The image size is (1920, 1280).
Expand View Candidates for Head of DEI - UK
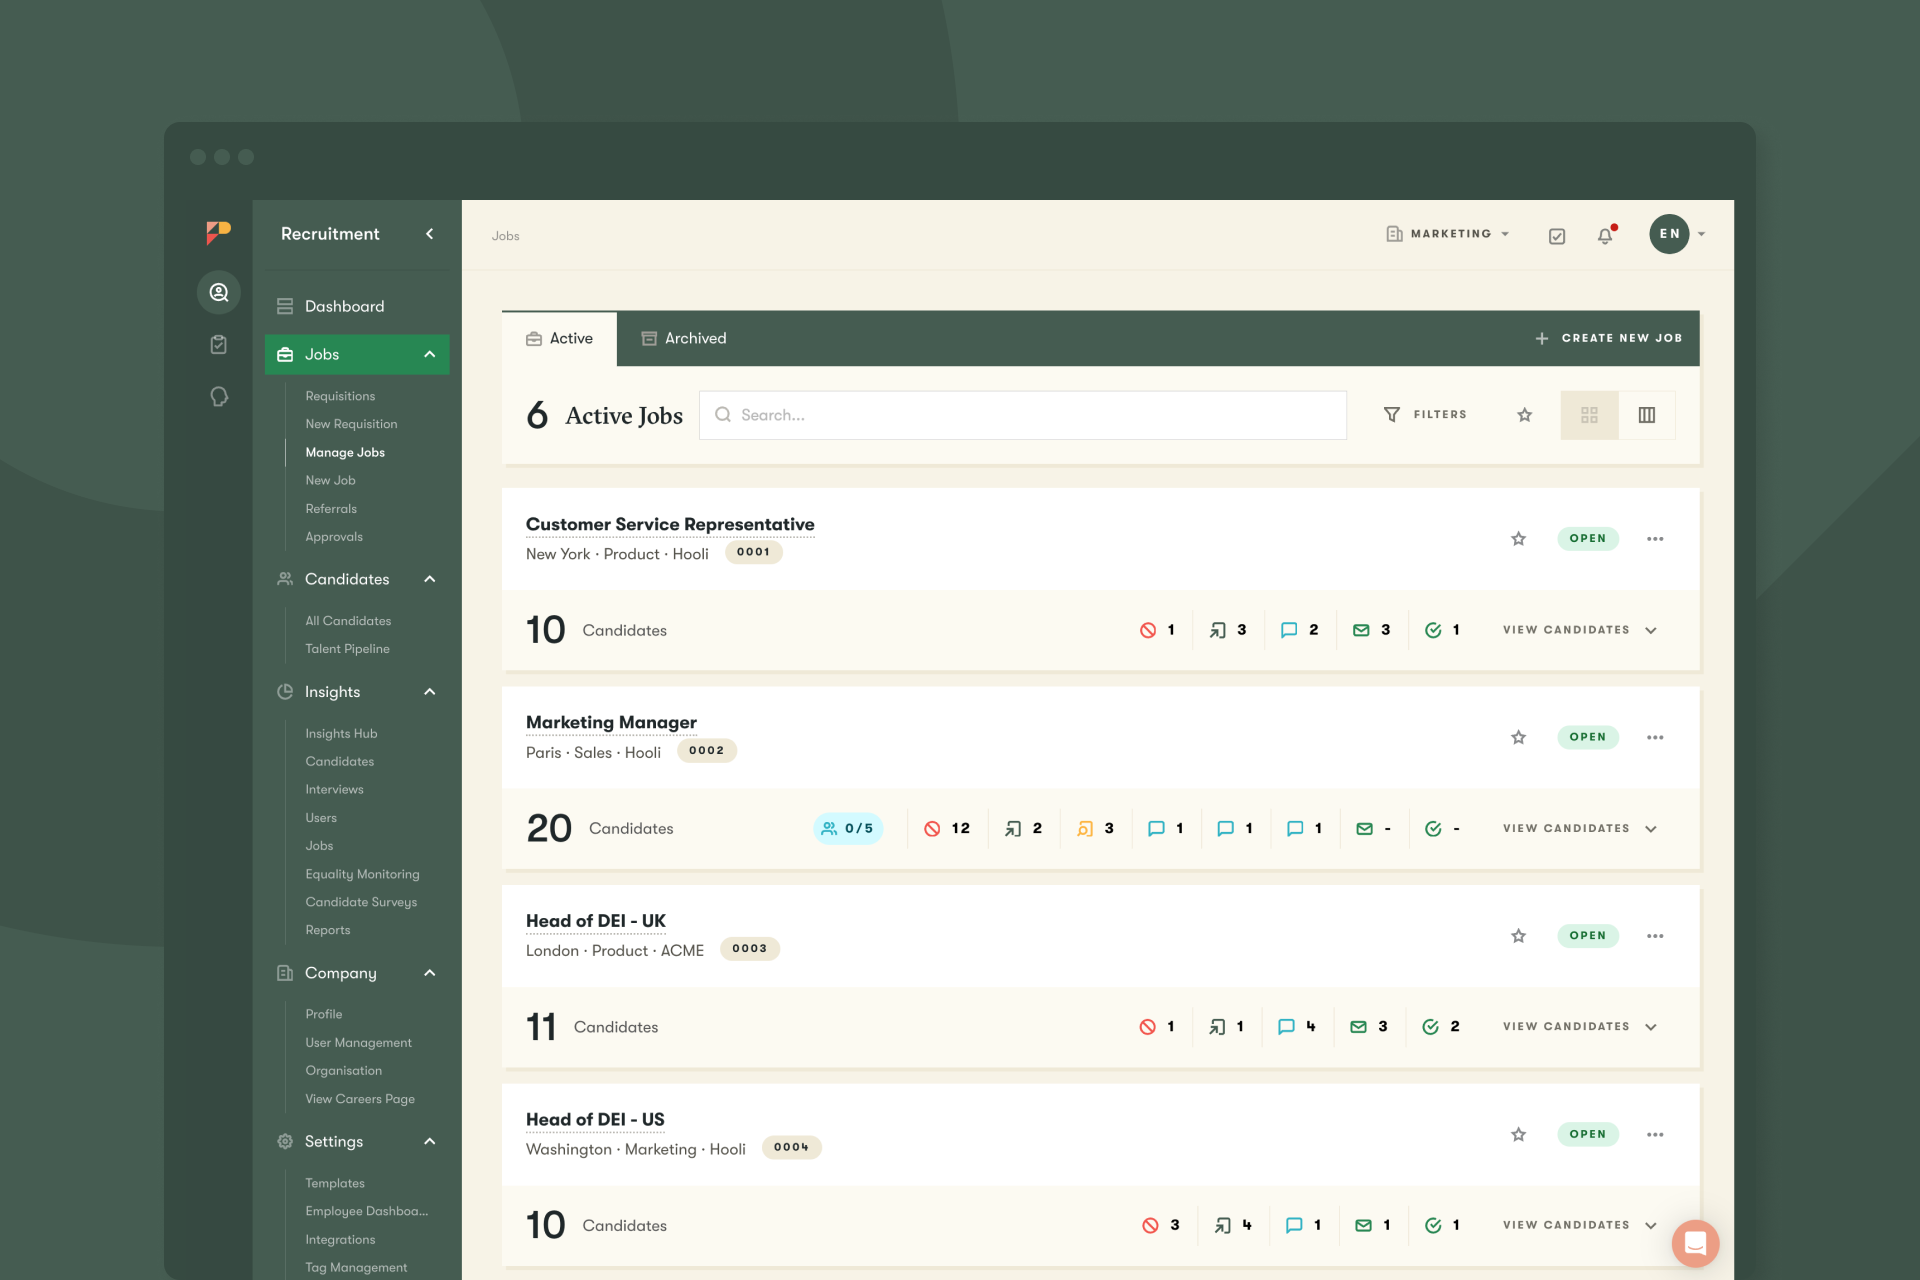[x=1580, y=1027]
